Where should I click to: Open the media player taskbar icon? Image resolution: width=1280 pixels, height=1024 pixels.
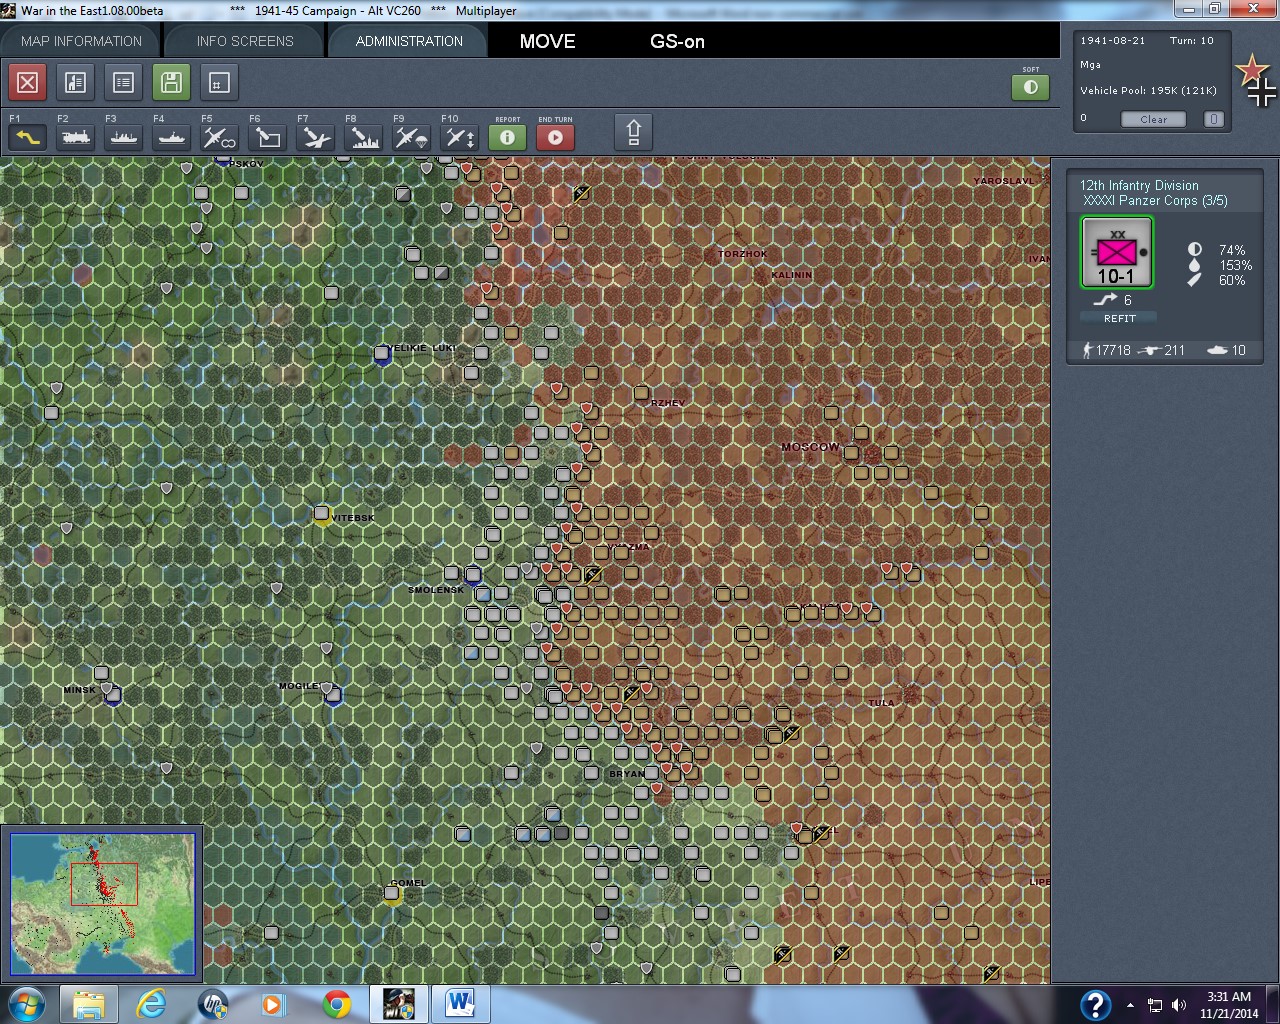pyautogui.click(x=271, y=1004)
